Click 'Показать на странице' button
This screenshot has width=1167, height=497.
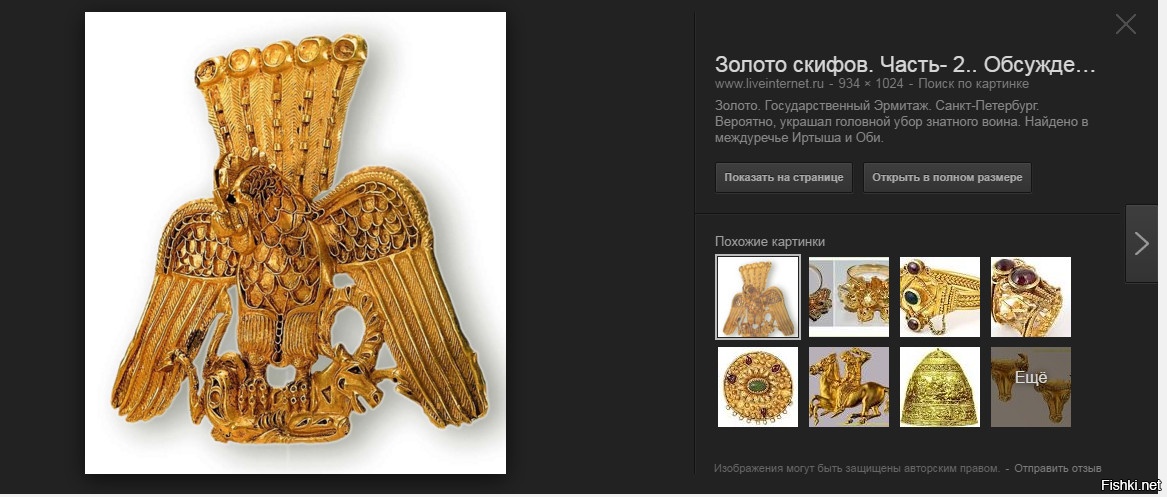pyautogui.click(x=784, y=178)
